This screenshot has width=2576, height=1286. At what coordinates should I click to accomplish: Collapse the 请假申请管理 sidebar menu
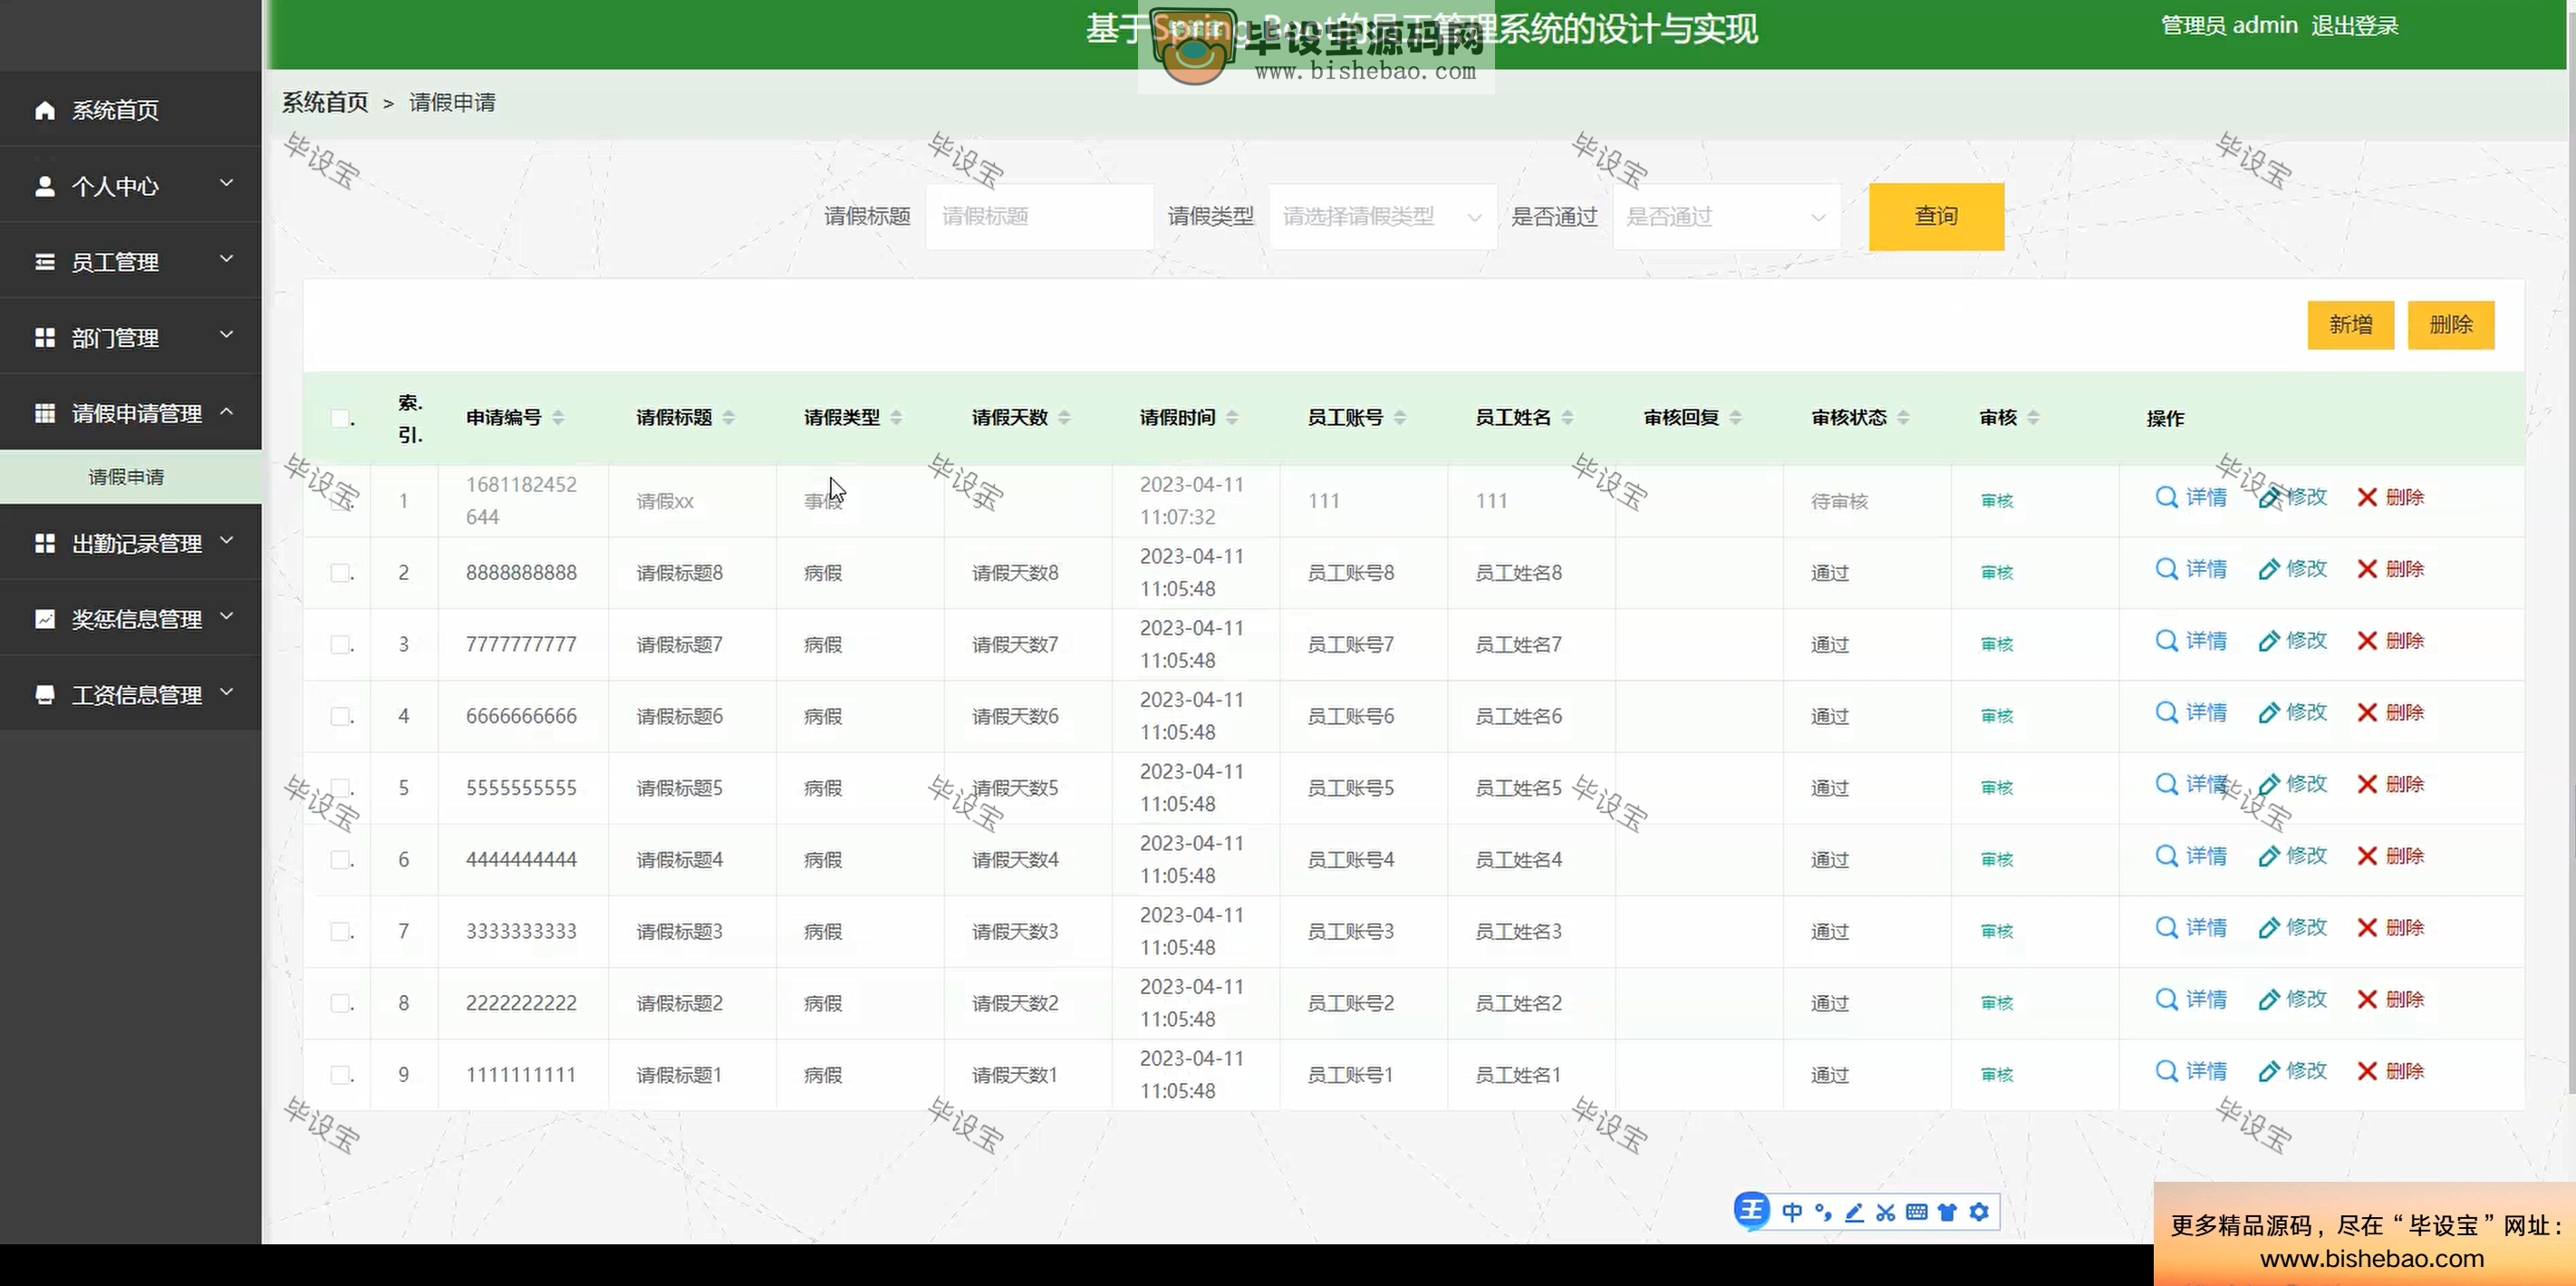(x=130, y=413)
